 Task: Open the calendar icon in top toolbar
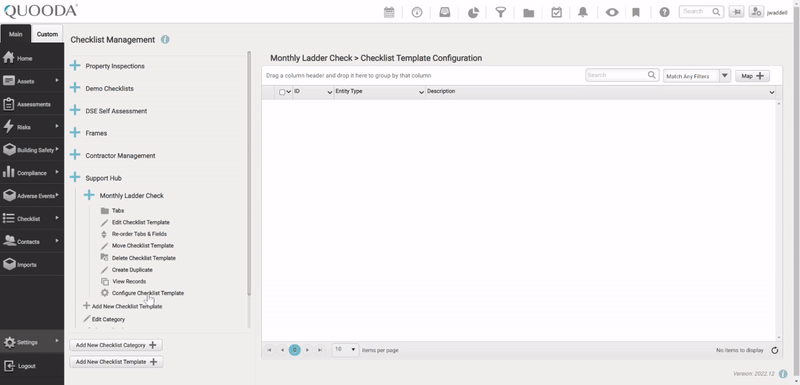click(389, 12)
